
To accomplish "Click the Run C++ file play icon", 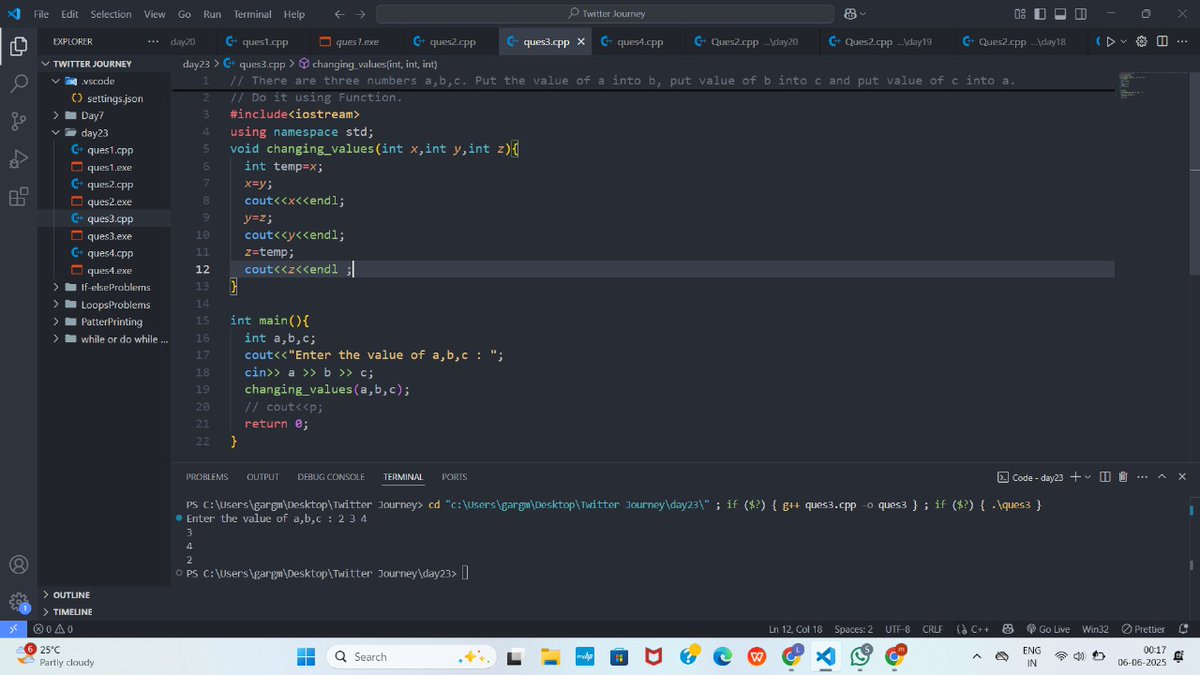I will tap(1109, 42).
